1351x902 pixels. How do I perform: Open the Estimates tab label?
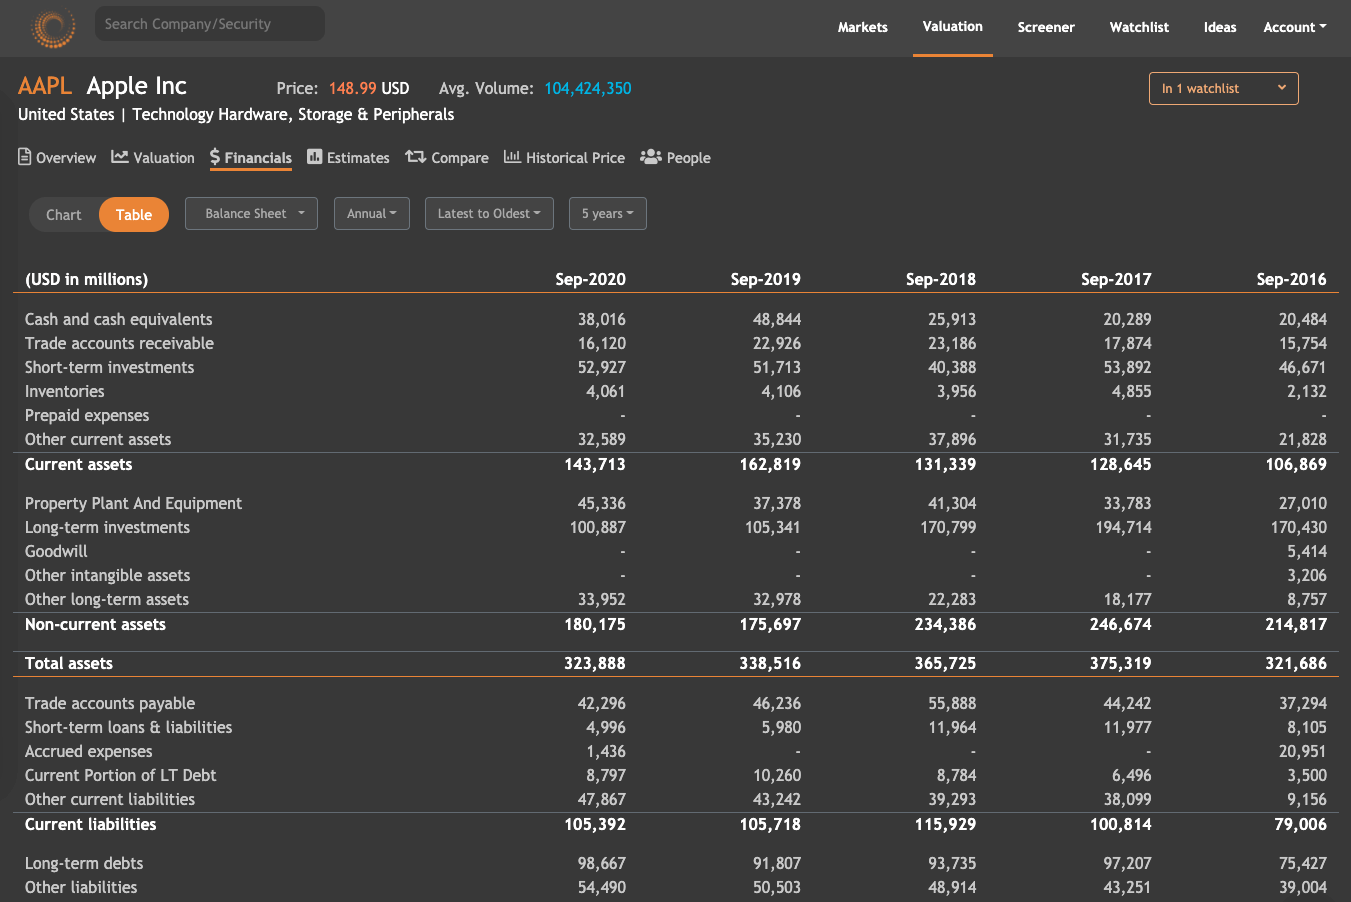[x=358, y=158]
